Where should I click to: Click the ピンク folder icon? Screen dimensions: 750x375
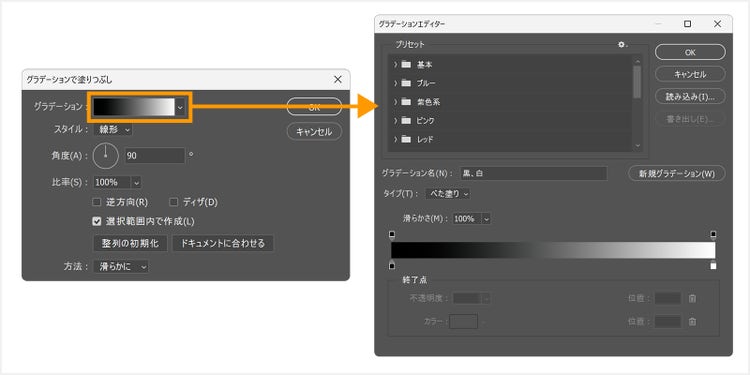[x=406, y=121]
